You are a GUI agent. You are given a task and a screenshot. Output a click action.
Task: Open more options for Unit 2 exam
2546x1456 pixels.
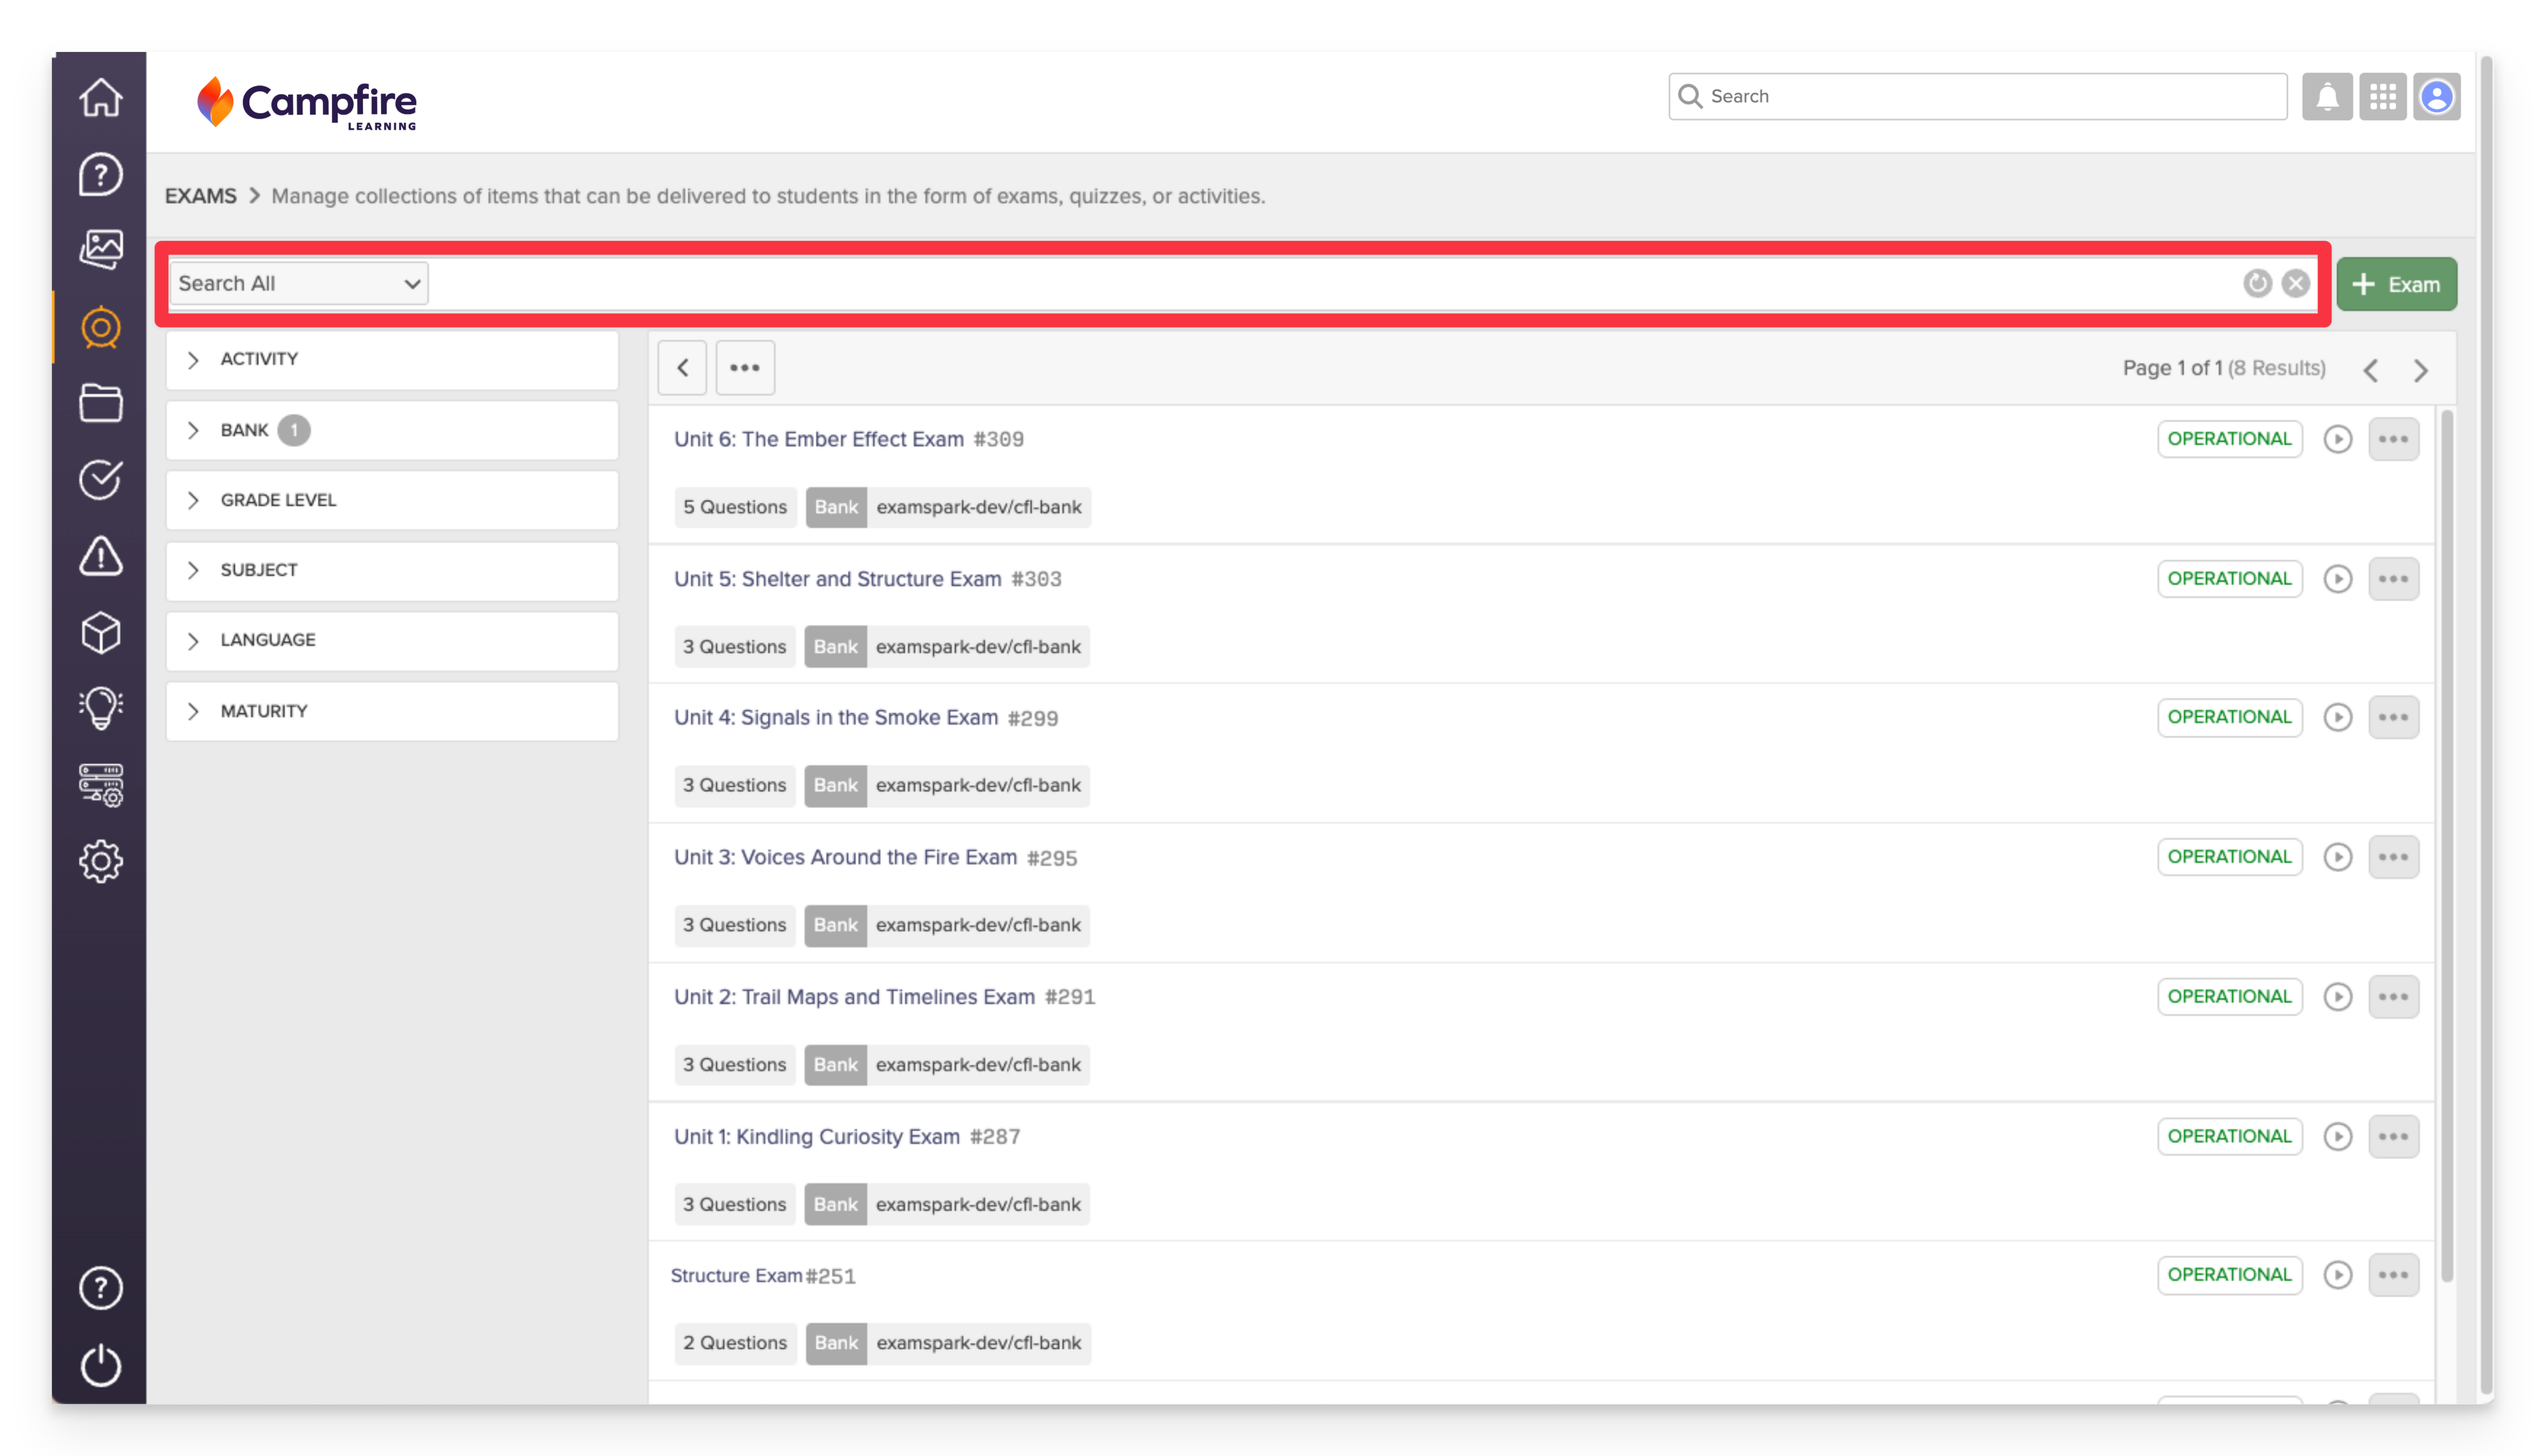pos(2393,997)
